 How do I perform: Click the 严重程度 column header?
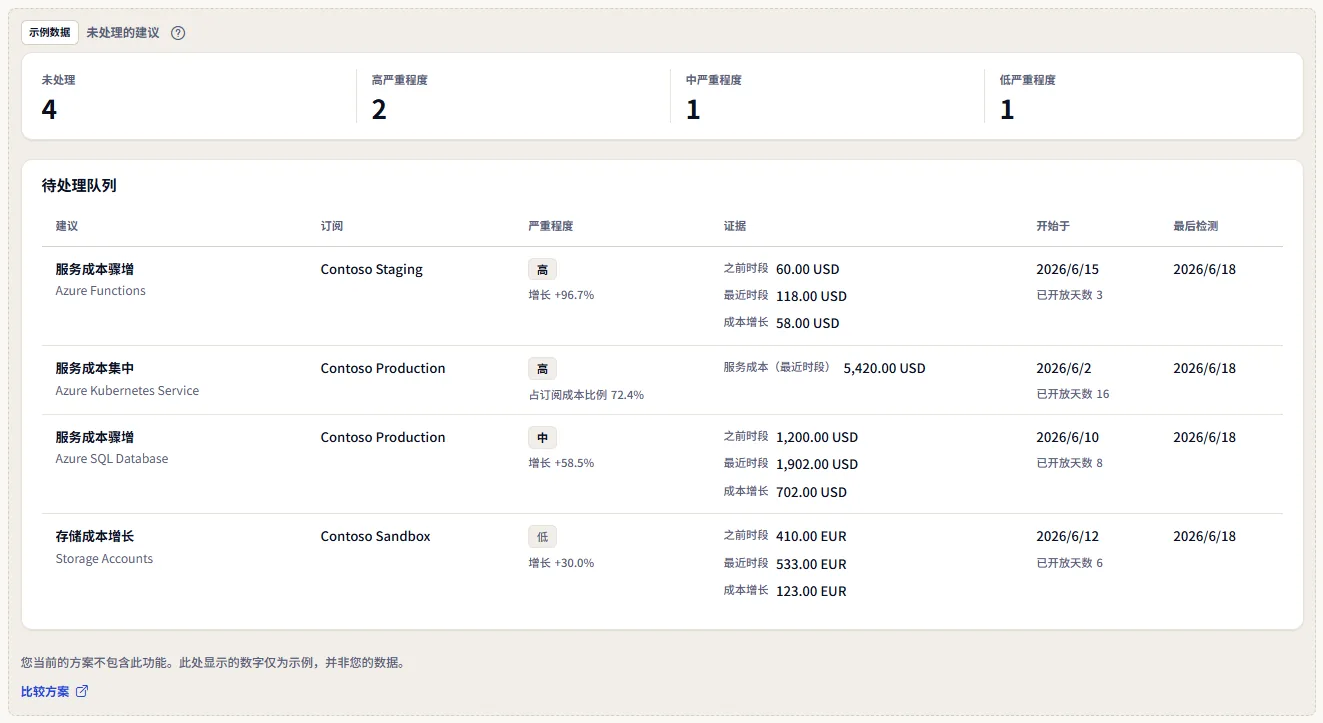pyautogui.click(x=551, y=226)
